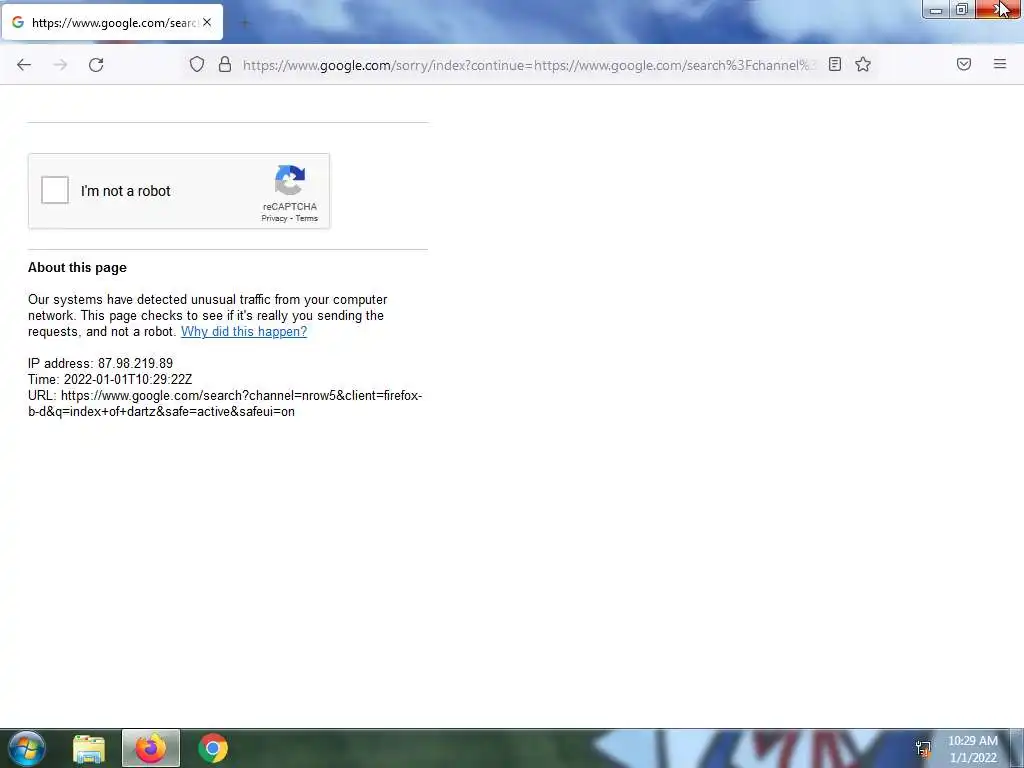Open the Firefox hamburger application menu
Image resolution: width=1024 pixels, height=768 pixels.
coord(1000,64)
